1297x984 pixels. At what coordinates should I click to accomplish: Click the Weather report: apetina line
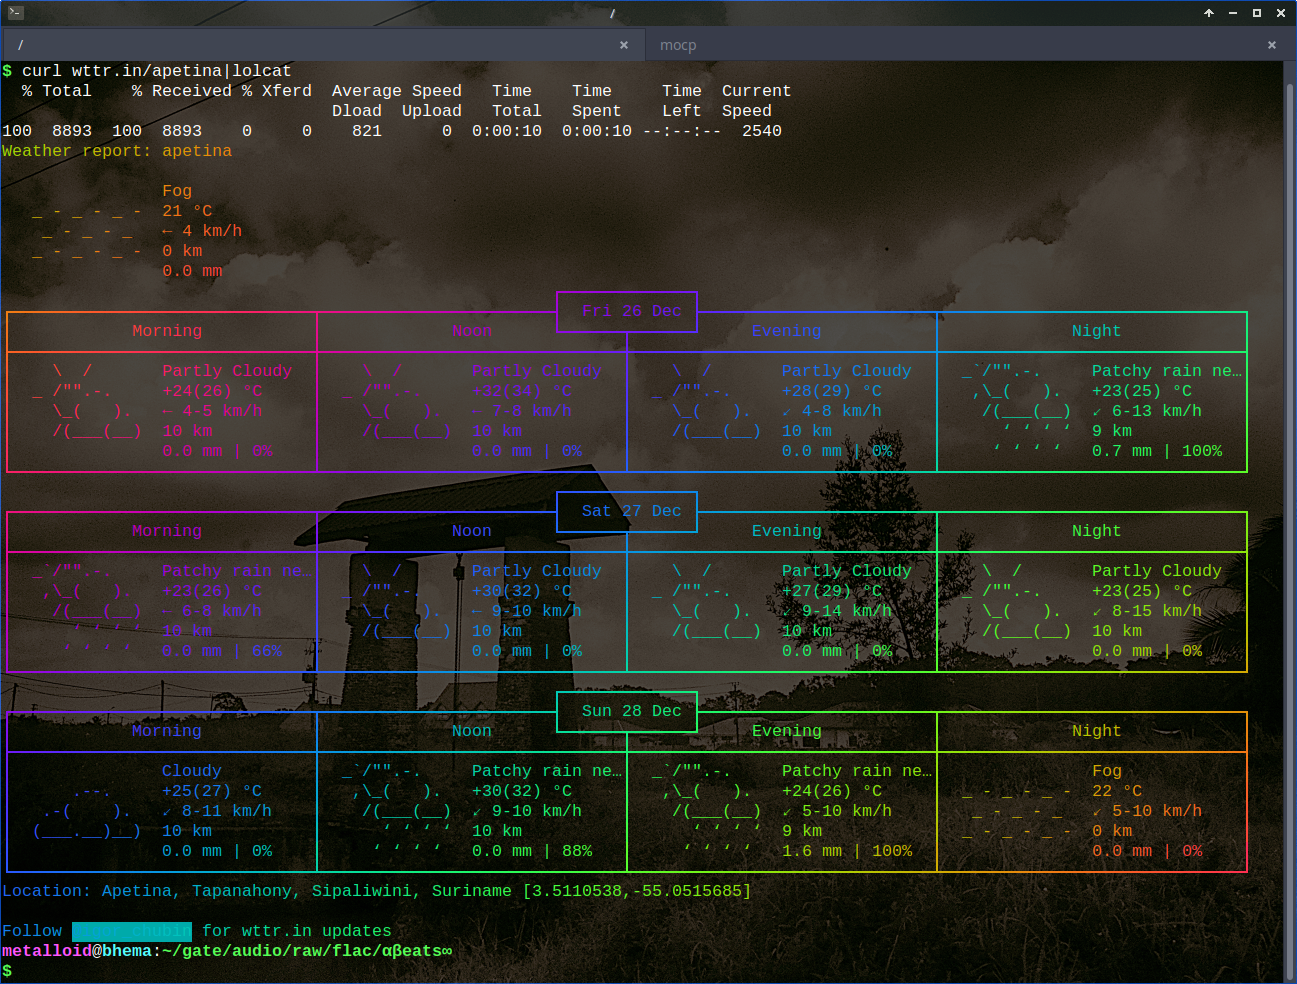pos(117,151)
